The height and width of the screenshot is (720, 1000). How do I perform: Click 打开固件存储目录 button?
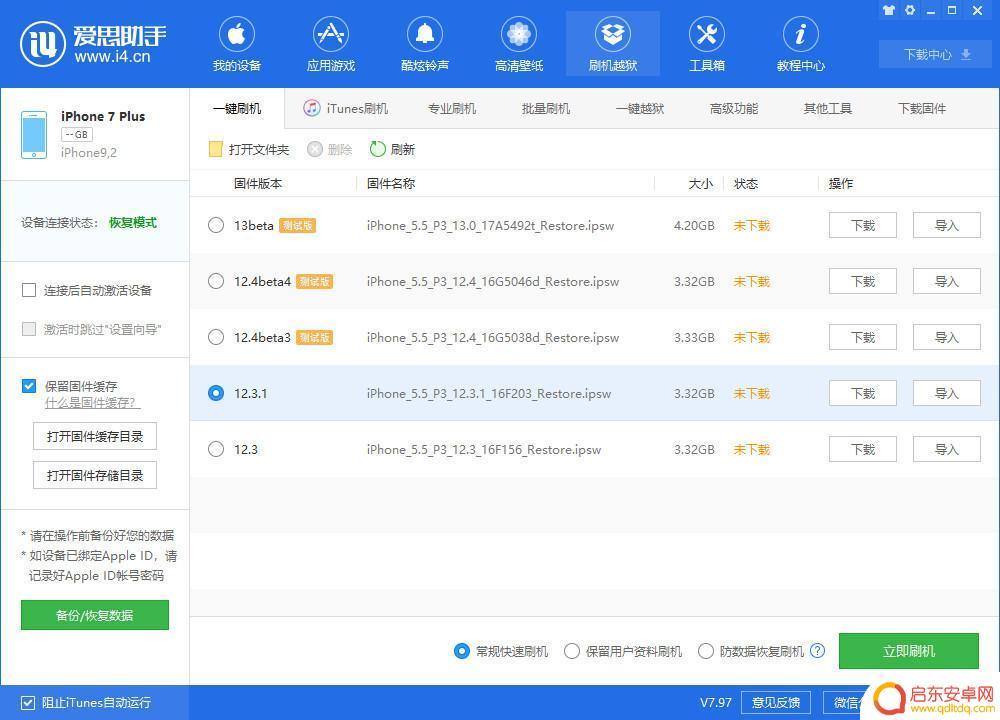click(95, 475)
